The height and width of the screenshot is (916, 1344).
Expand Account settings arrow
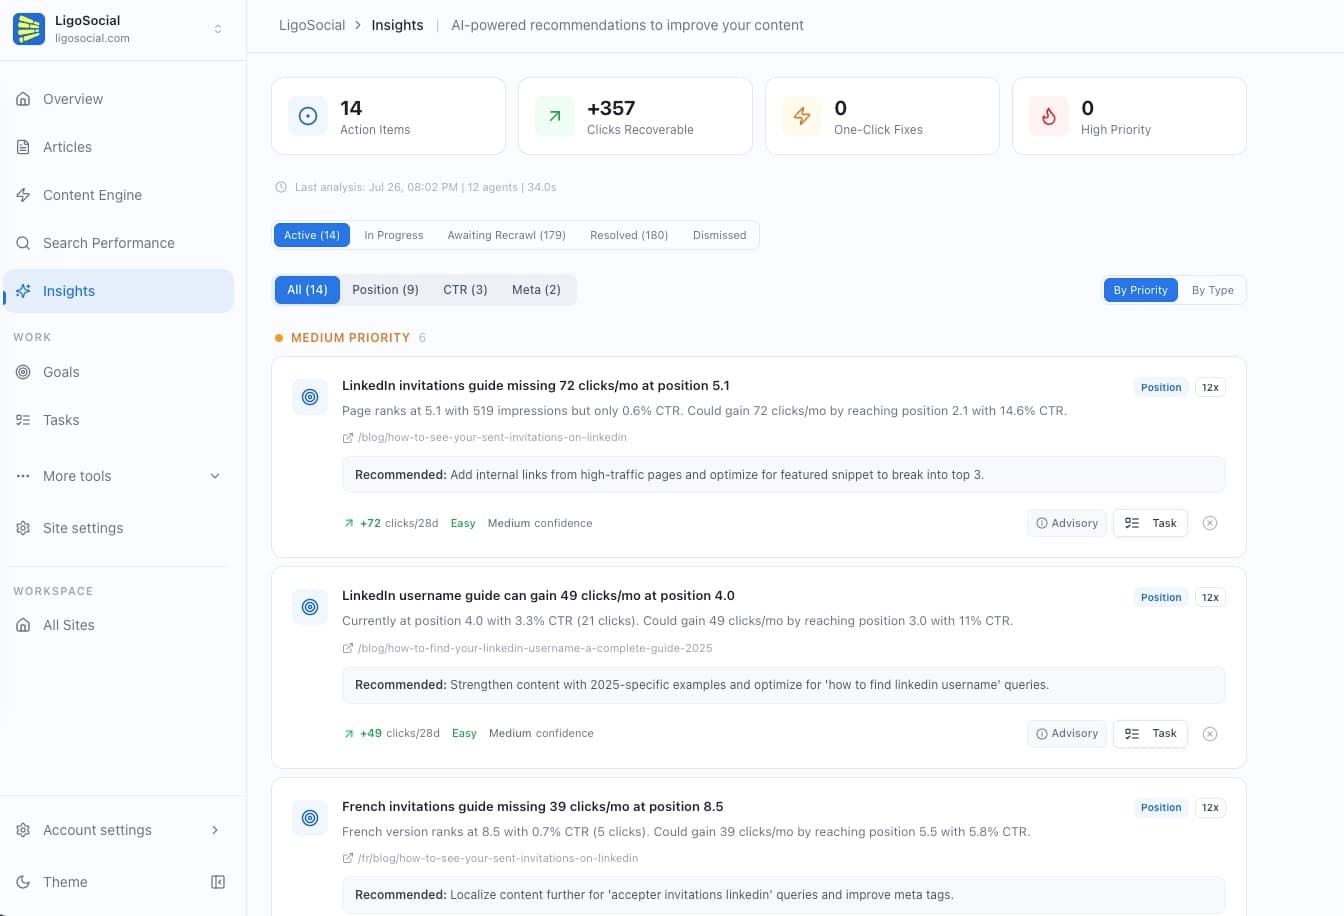tap(215, 830)
